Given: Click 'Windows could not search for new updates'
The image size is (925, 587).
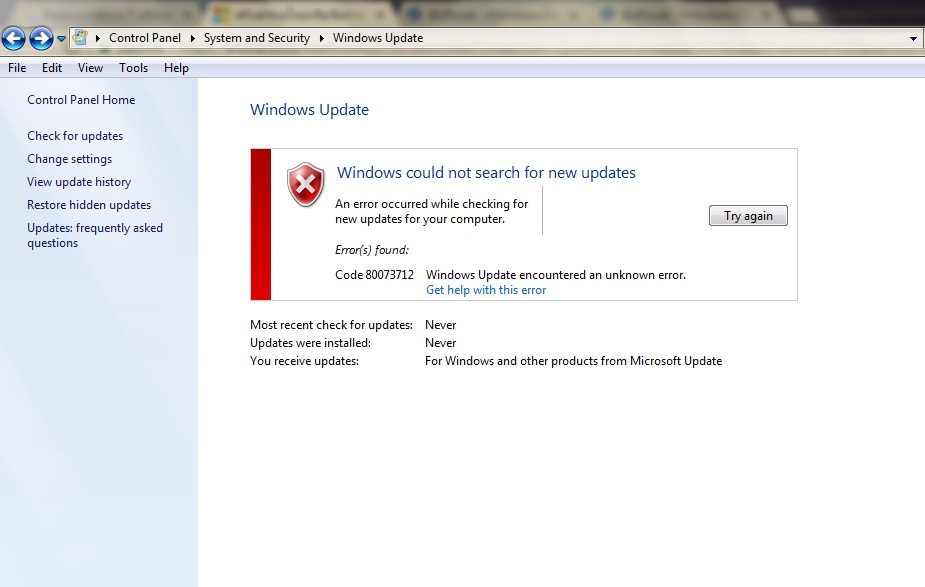Looking at the screenshot, I should point(486,173).
